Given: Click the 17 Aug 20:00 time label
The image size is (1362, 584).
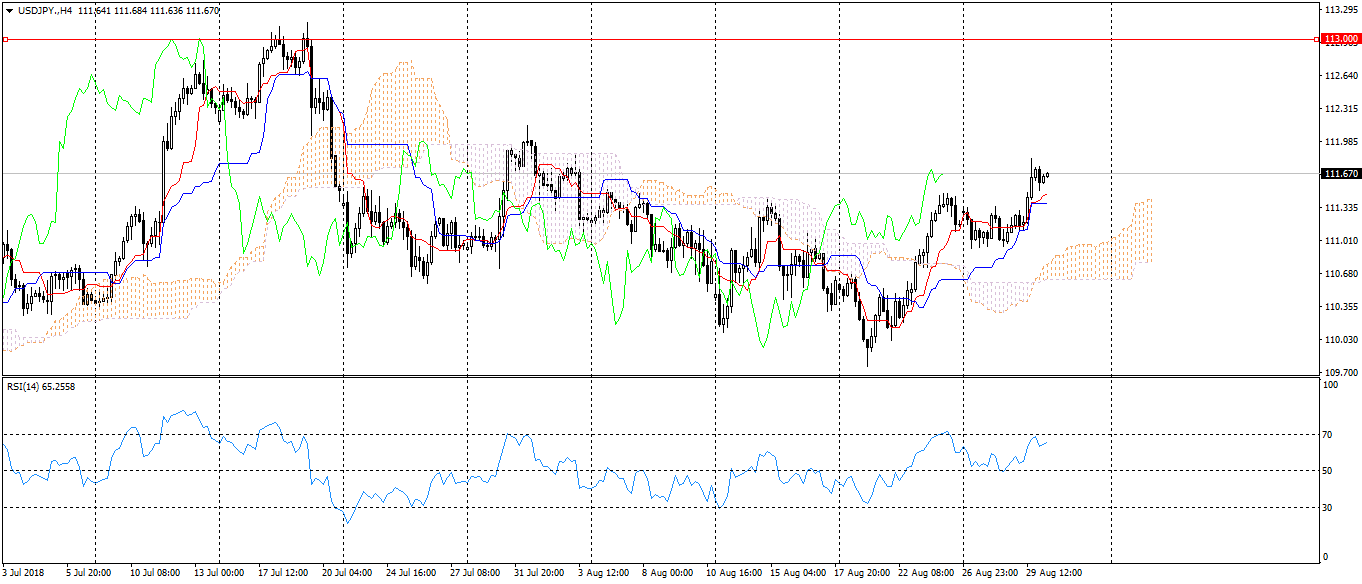Looking at the screenshot, I should pos(863,574).
